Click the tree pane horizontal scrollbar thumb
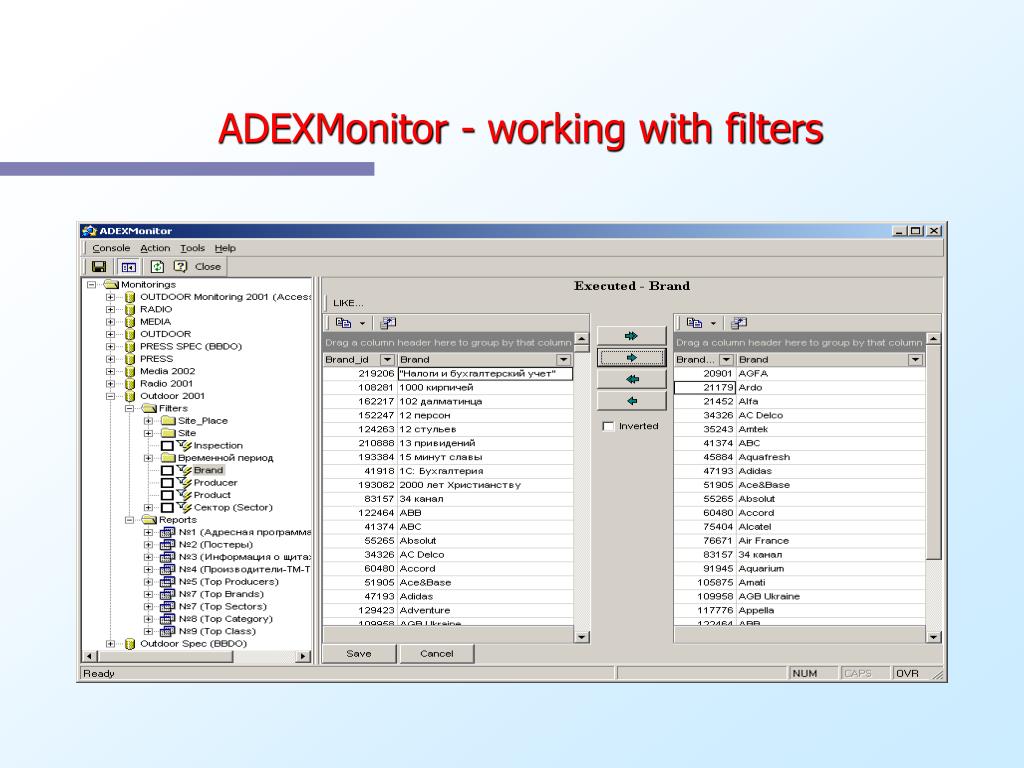The height and width of the screenshot is (768, 1024). [x=165, y=656]
